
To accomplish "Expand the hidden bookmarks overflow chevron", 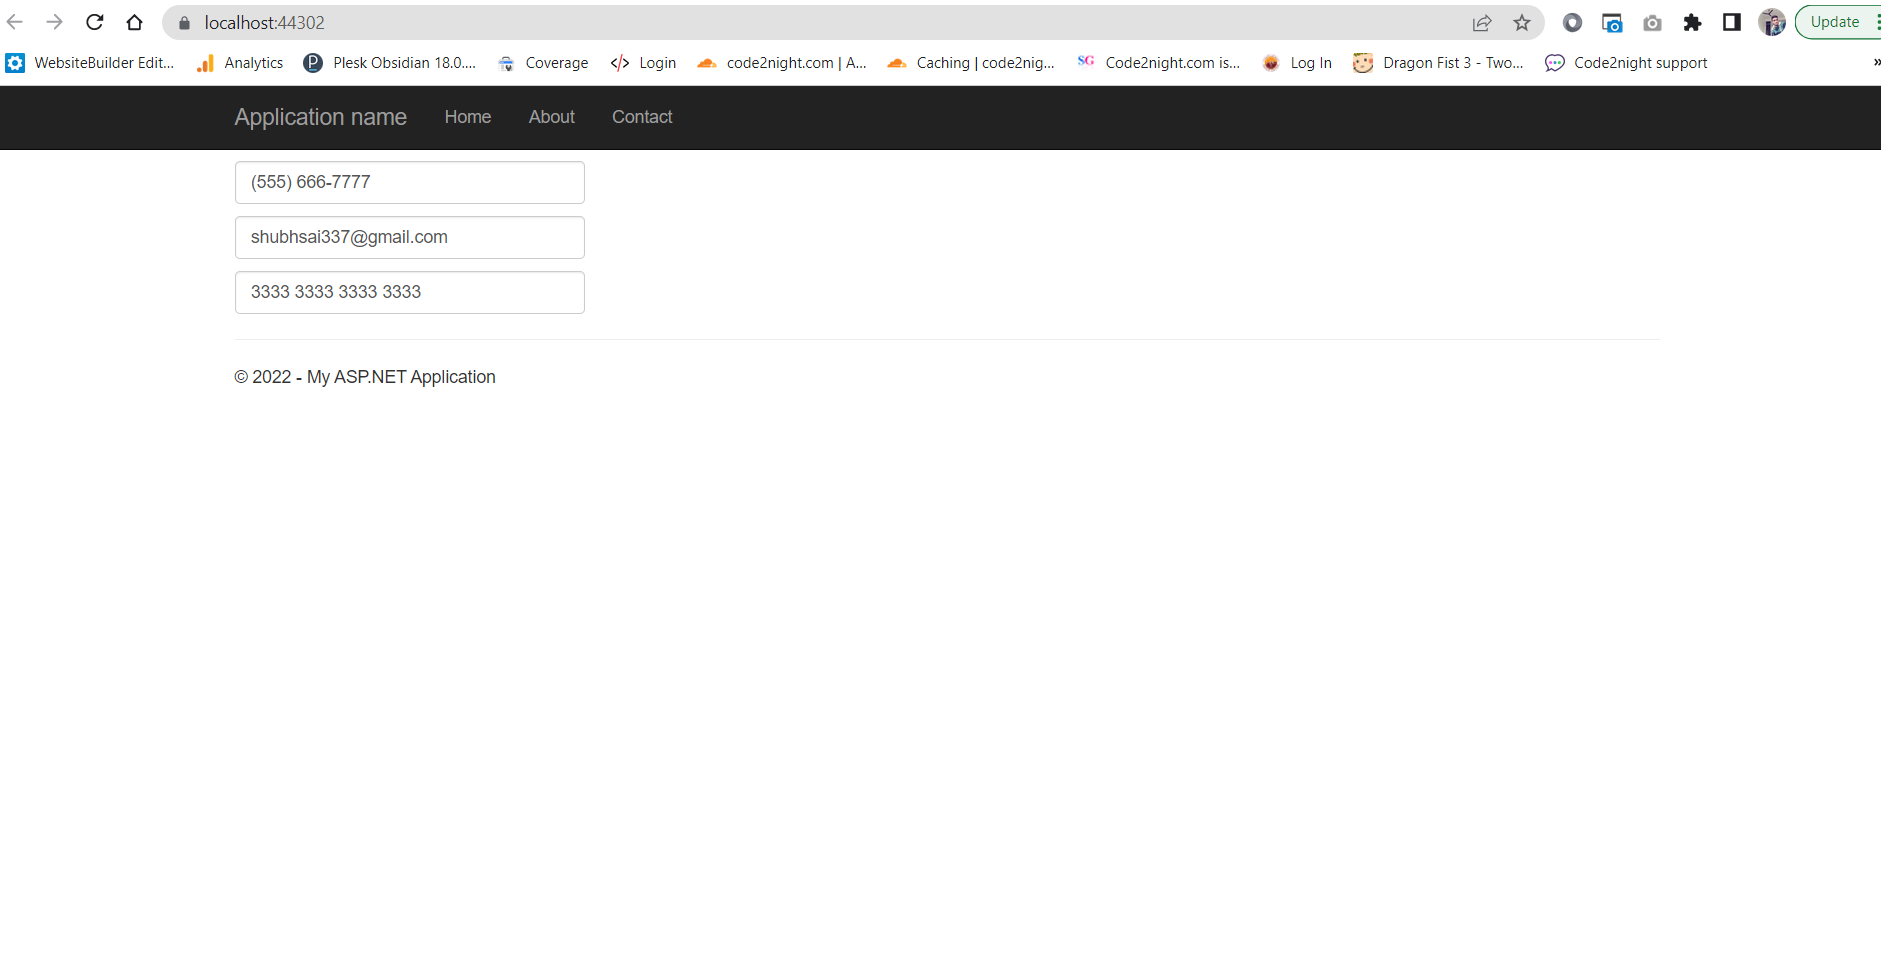I will (1875, 62).
